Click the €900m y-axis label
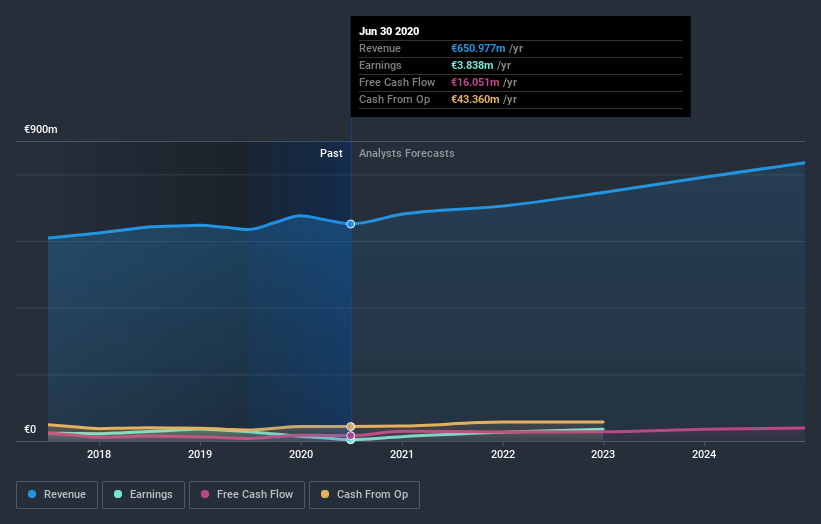Image resolution: width=821 pixels, height=524 pixels. tap(41, 129)
